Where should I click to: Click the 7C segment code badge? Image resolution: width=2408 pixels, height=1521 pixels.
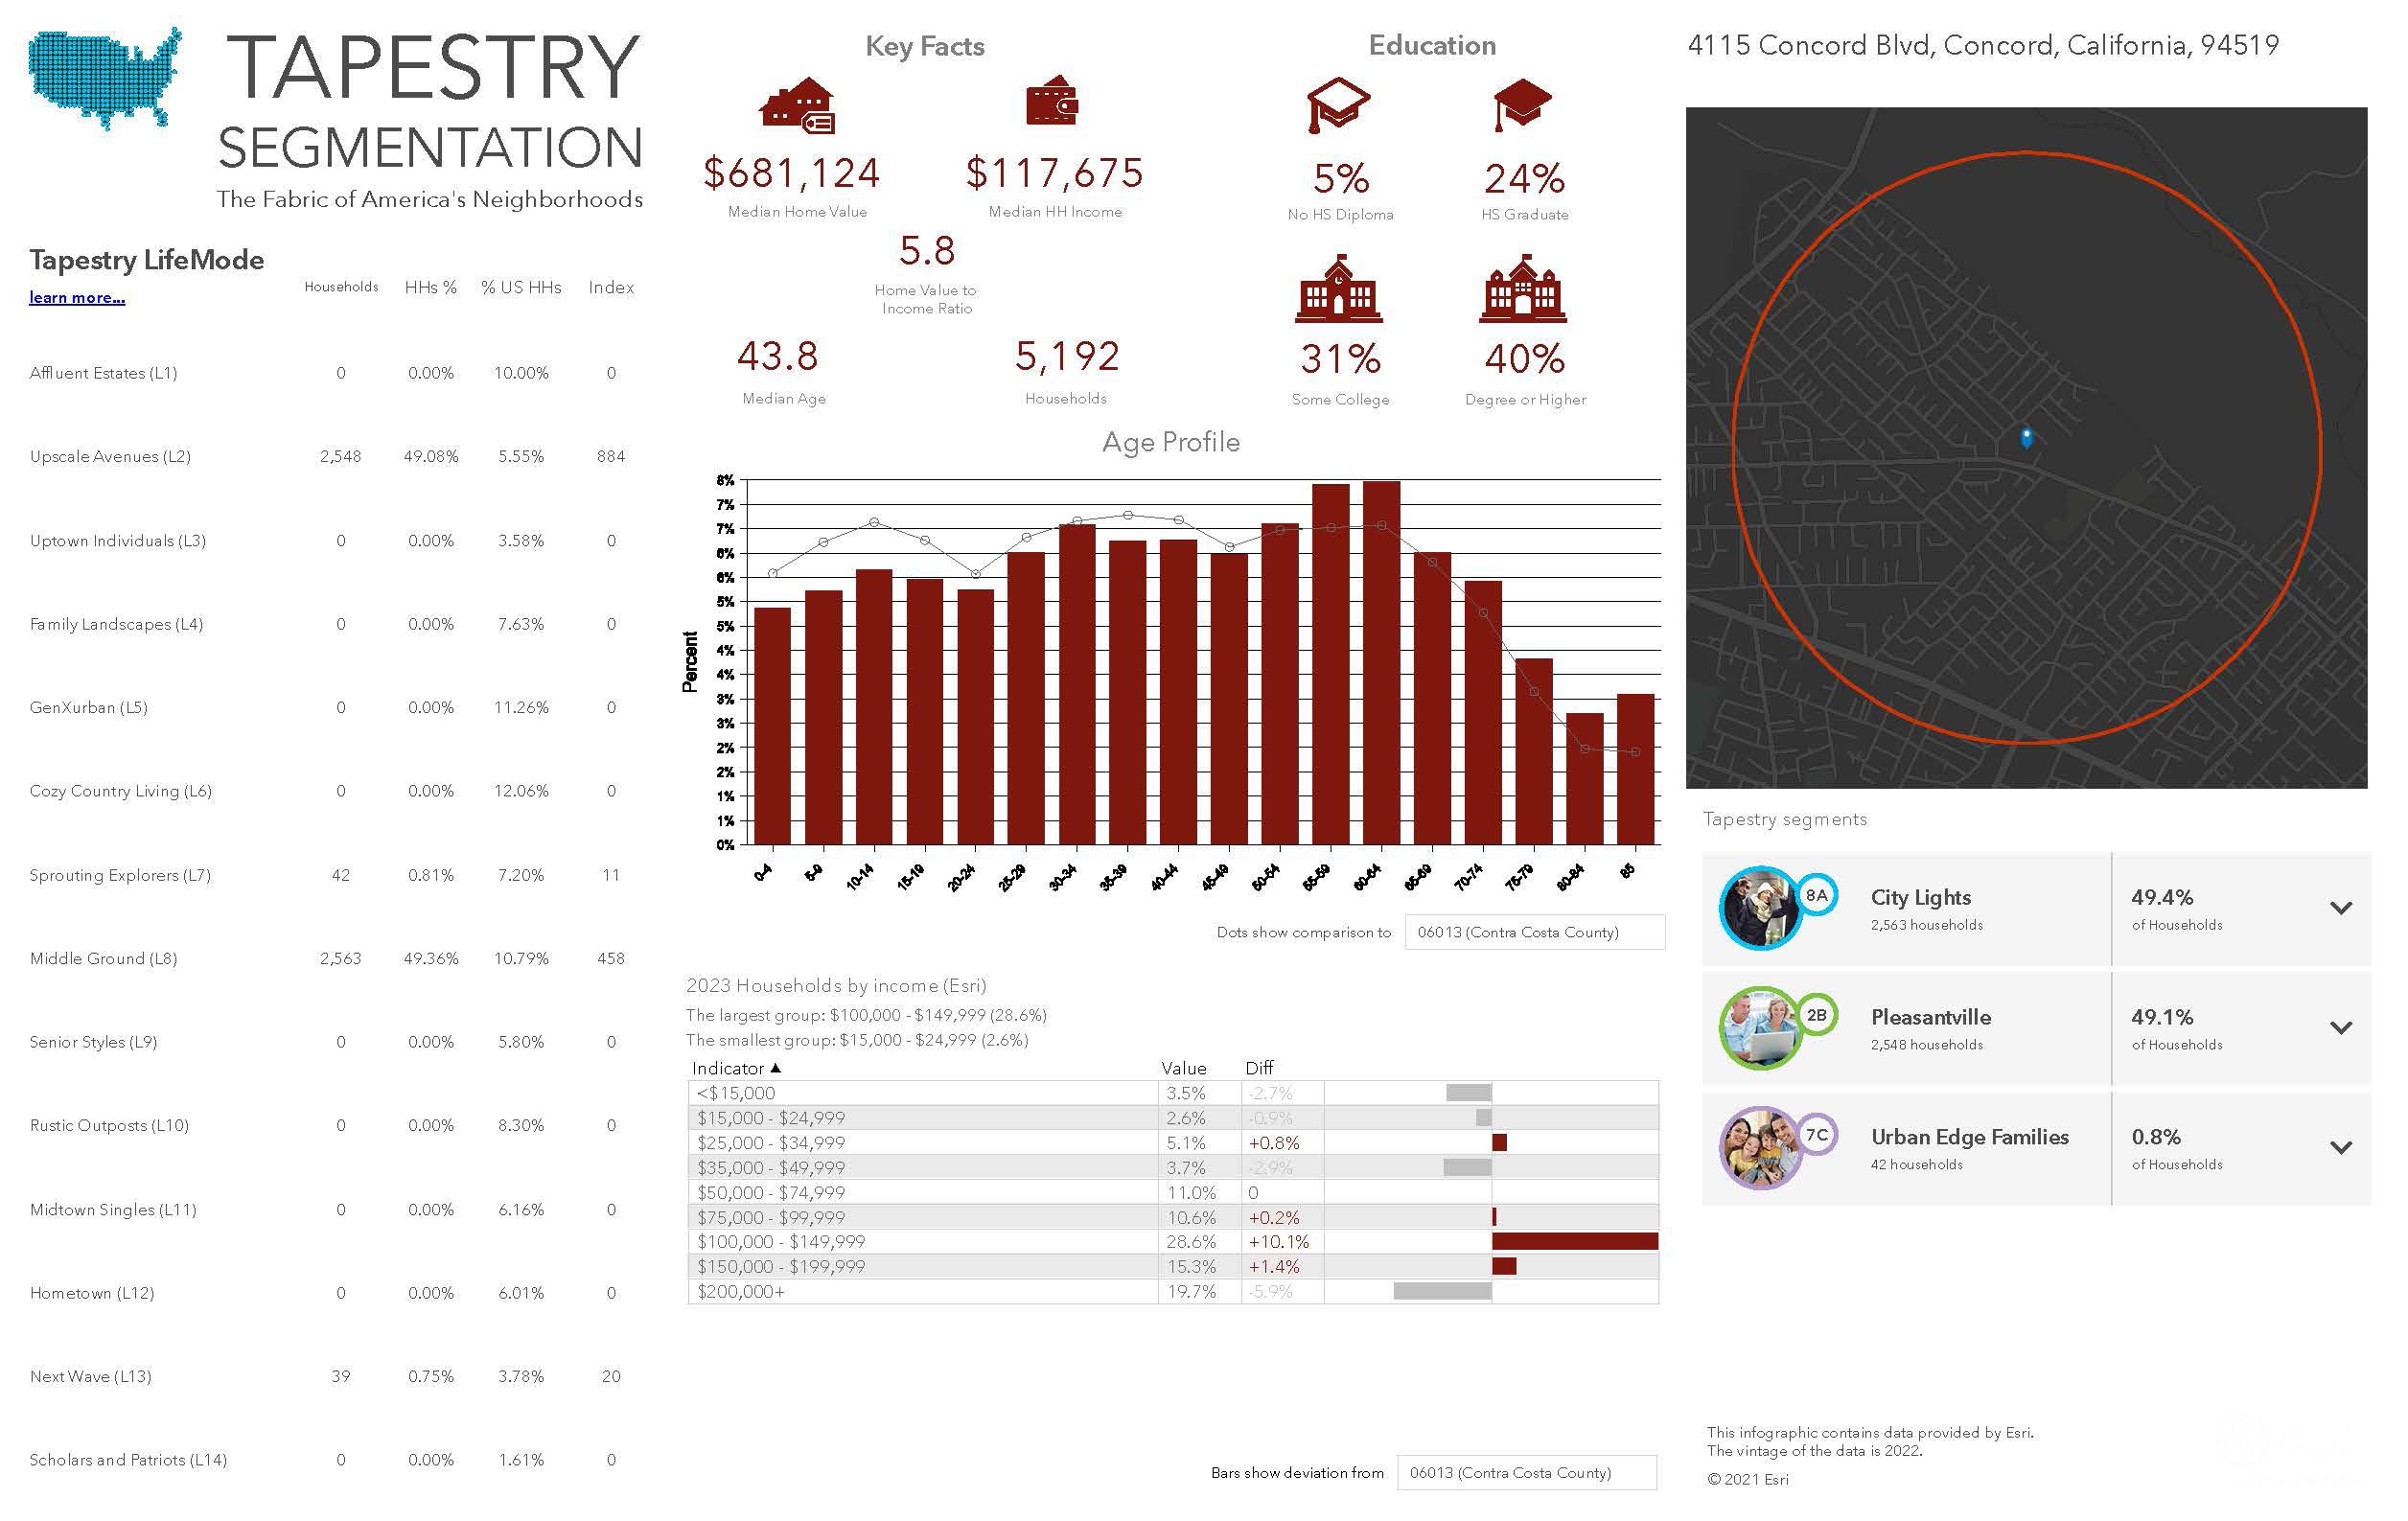(1817, 1135)
